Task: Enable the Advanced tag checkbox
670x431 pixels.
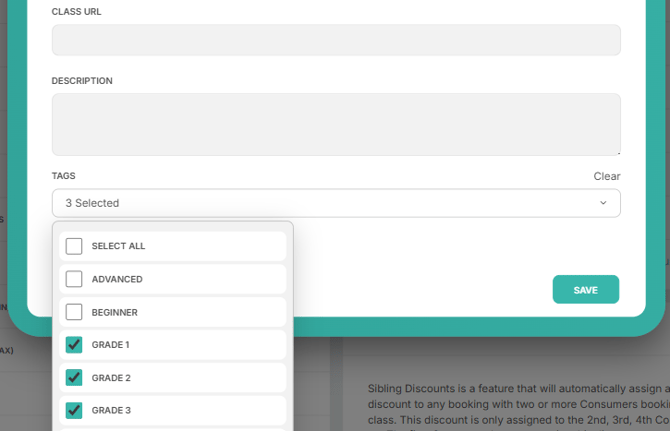Action: point(74,279)
